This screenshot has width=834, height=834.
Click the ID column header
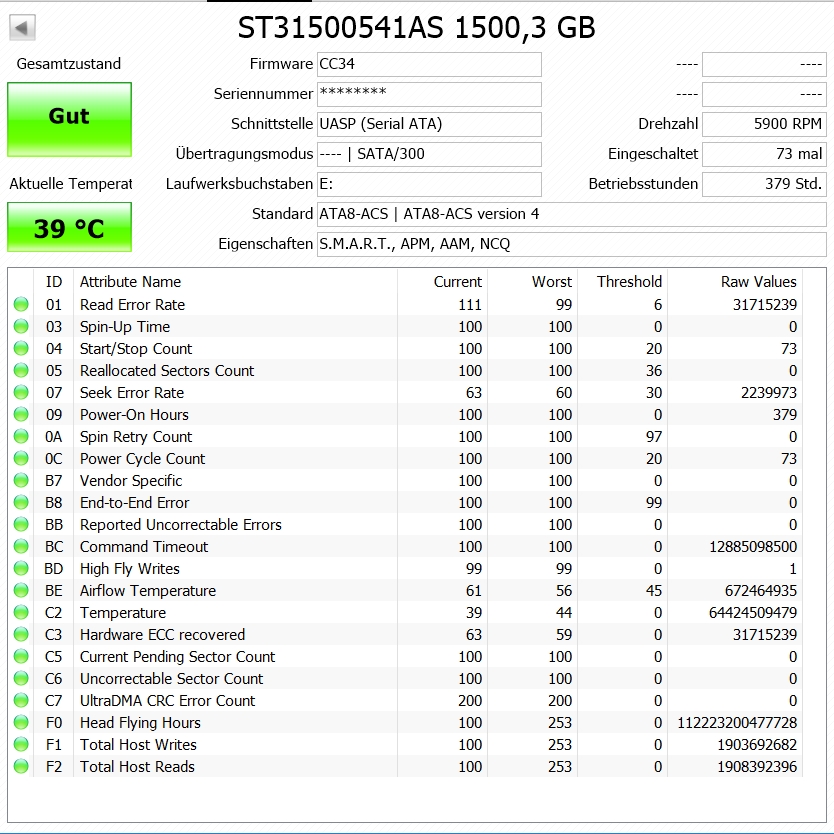tap(54, 282)
